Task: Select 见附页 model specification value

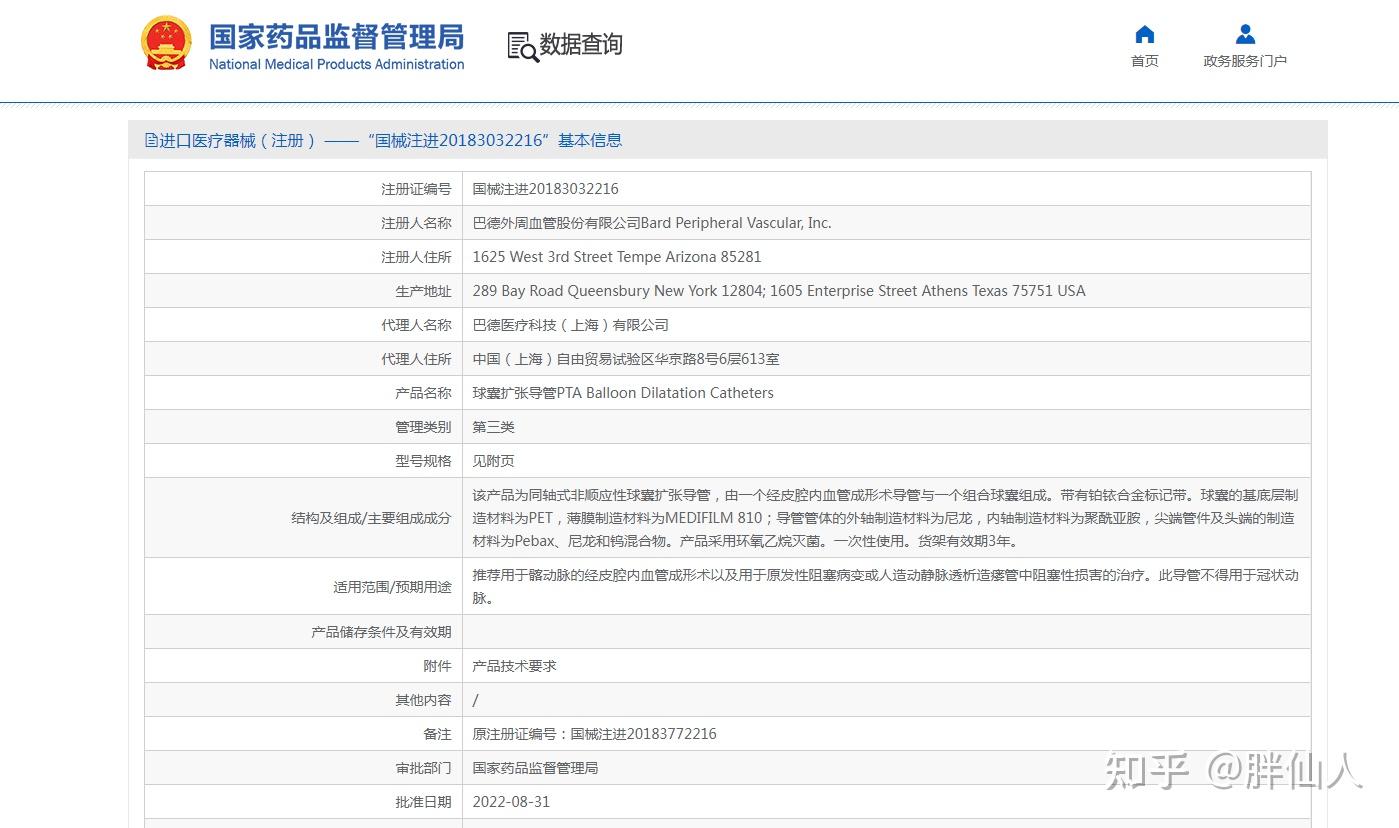Action: click(x=494, y=461)
